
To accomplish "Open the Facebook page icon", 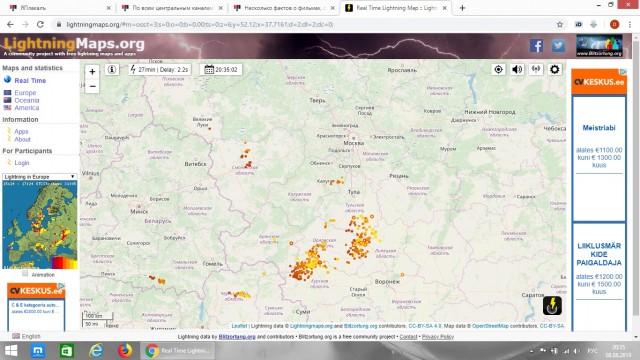I will pos(537,45).
